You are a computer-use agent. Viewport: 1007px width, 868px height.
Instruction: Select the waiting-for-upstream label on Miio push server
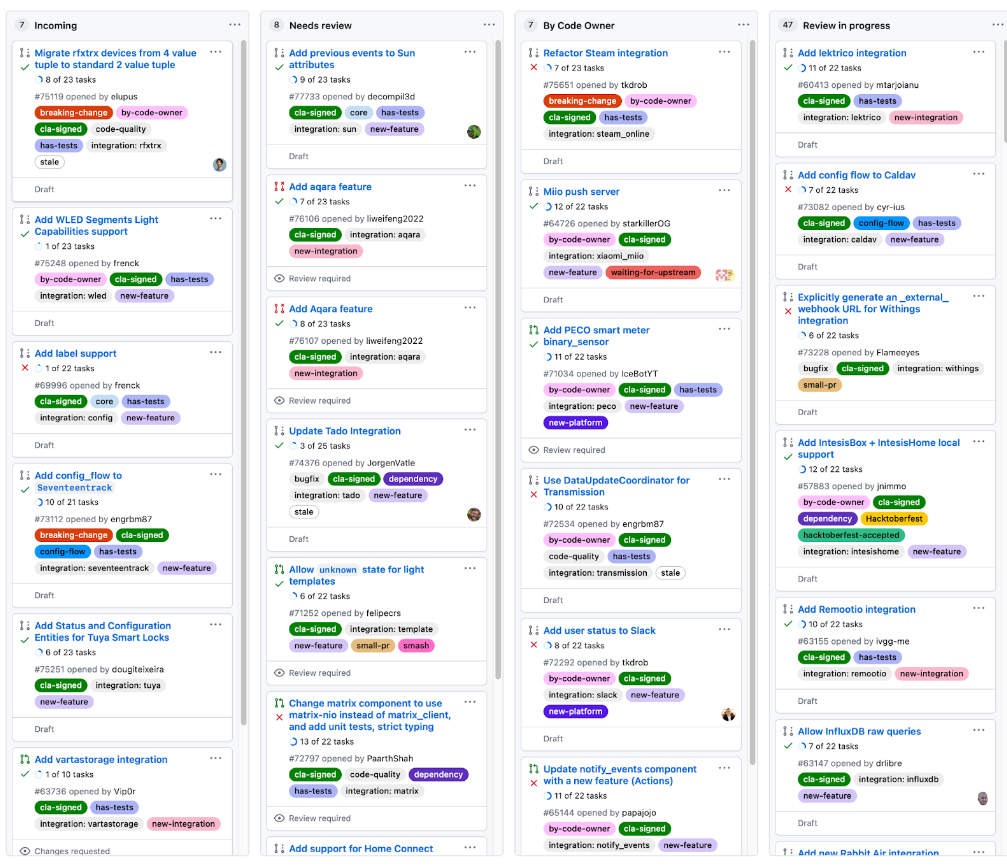click(652, 273)
